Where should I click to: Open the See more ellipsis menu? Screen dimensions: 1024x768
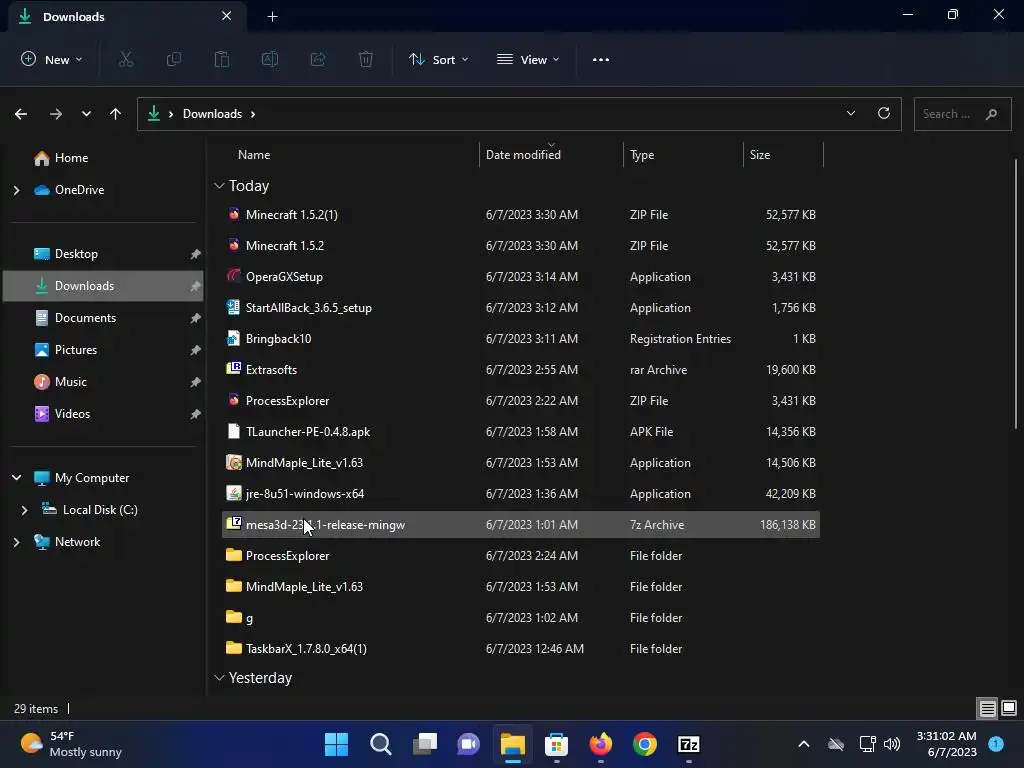[601, 59]
